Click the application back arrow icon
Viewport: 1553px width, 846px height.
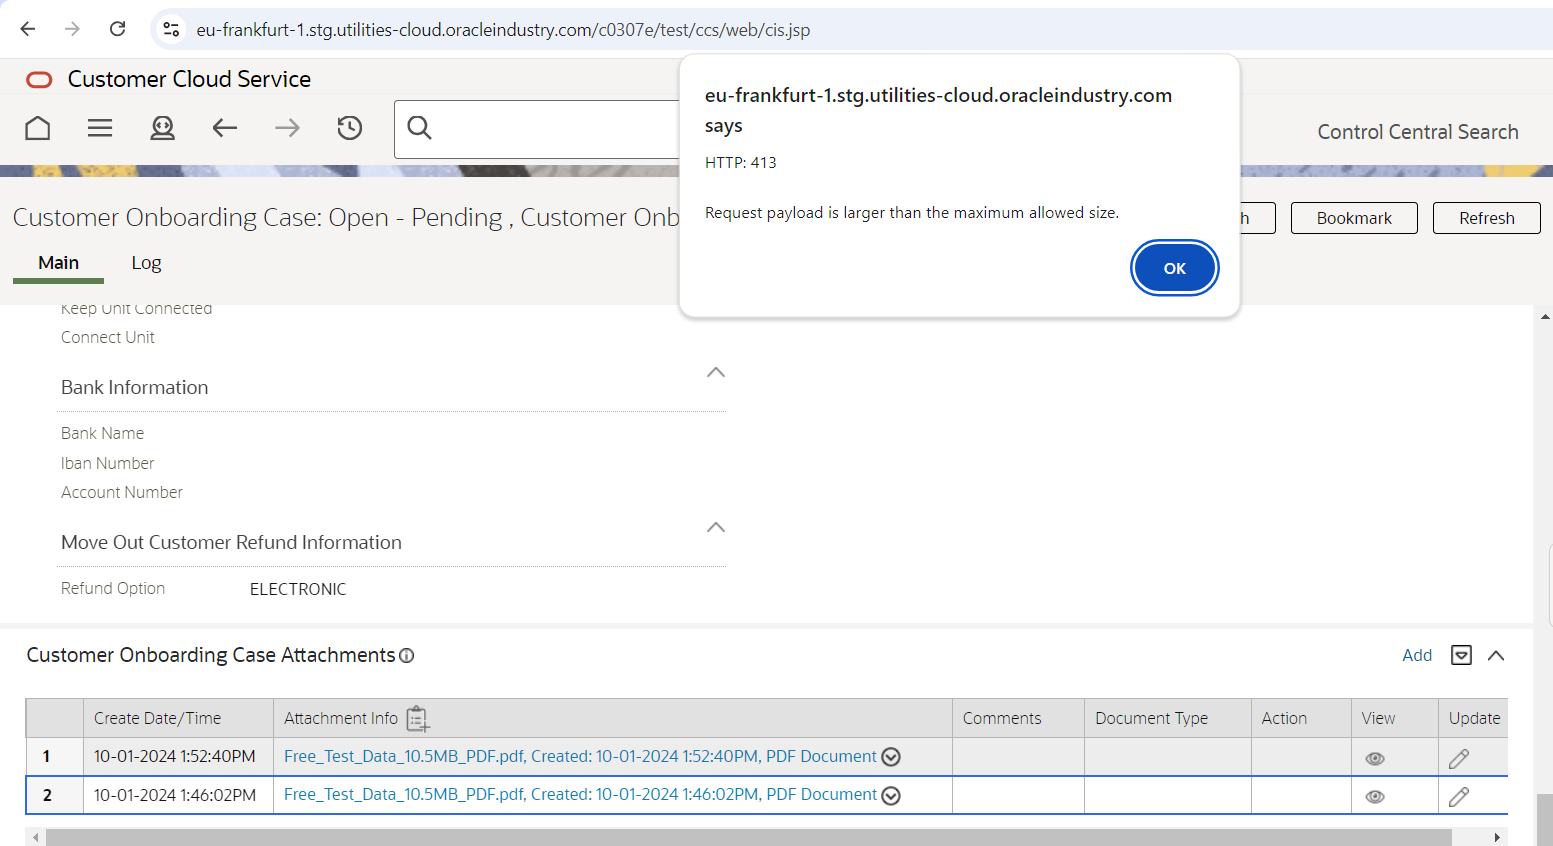tap(225, 128)
